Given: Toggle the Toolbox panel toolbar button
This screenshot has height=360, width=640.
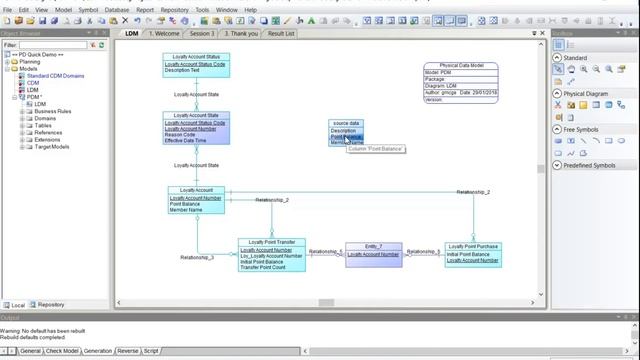Looking at the screenshot, I should click(x=462, y=21).
